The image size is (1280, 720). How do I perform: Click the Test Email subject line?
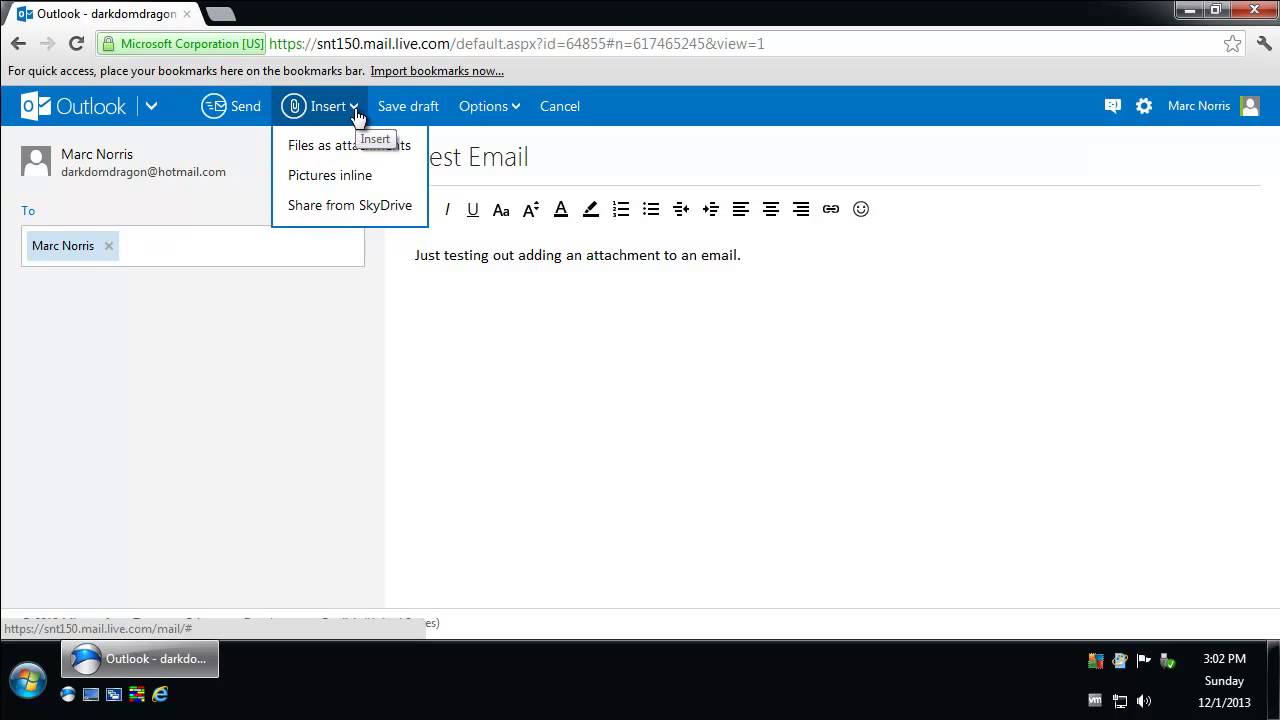pyautogui.click(x=478, y=157)
